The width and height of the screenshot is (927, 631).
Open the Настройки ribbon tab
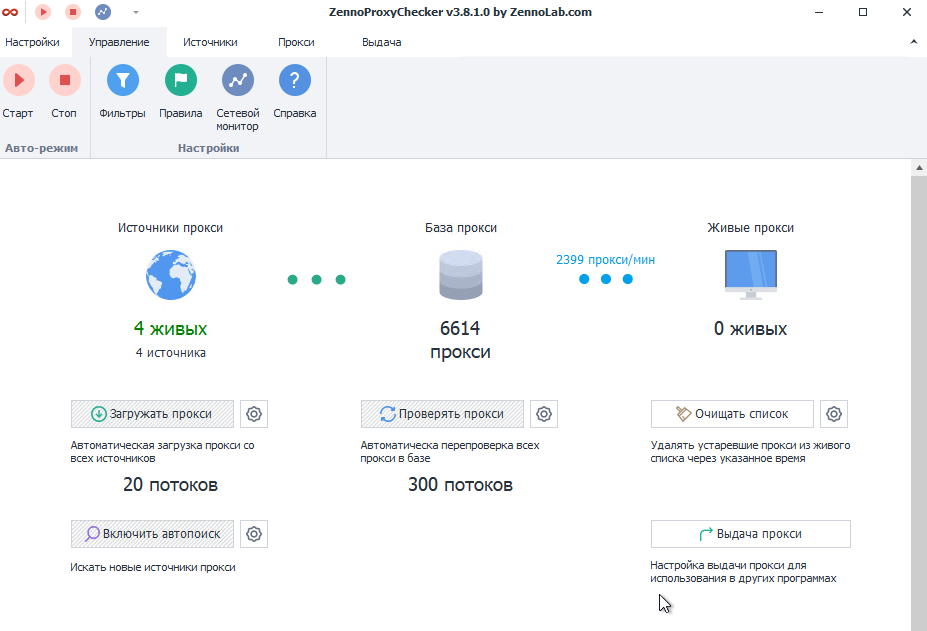[x=33, y=42]
